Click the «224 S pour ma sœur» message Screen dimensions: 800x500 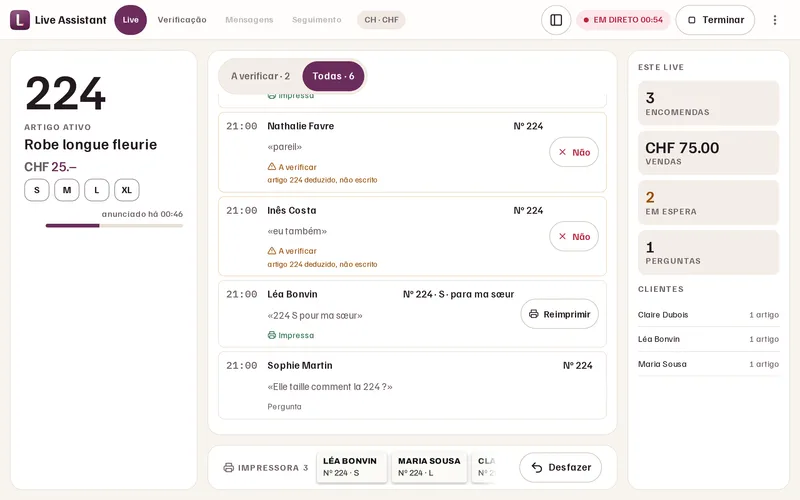tap(315, 315)
